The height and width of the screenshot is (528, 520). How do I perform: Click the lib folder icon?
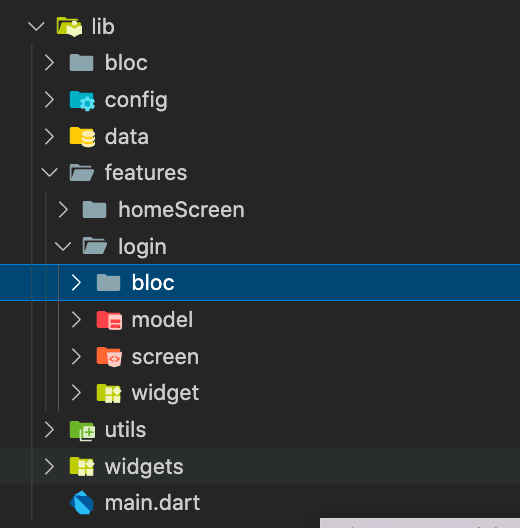point(69,27)
